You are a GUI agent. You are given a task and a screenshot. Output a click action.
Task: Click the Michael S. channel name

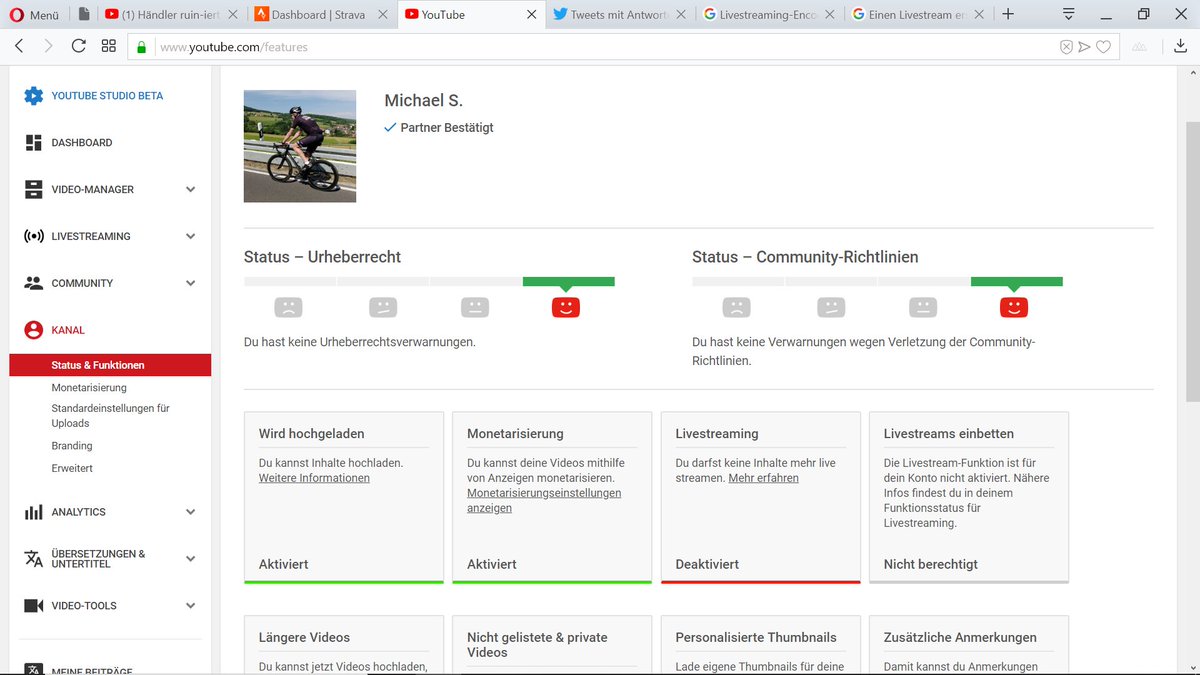click(x=424, y=101)
